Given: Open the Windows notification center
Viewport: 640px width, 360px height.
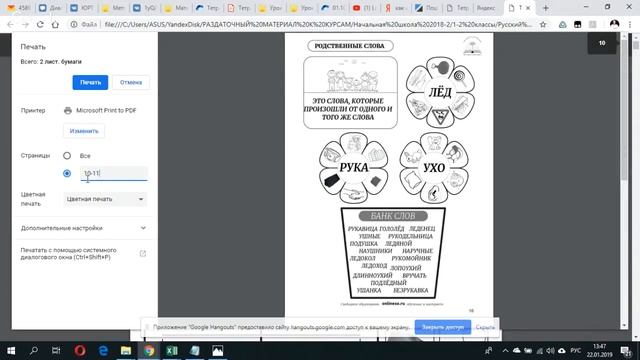Looking at the screenshot, I should pos(626,351).
